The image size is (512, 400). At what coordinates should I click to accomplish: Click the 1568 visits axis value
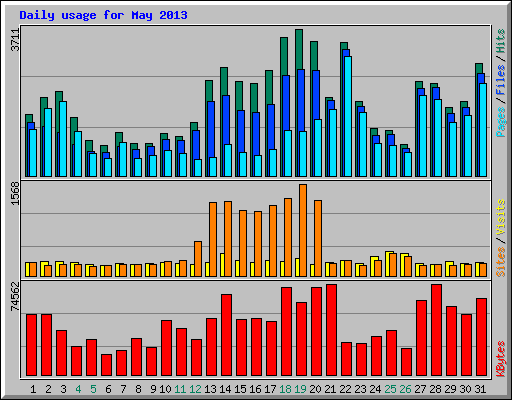click(15, 194)
